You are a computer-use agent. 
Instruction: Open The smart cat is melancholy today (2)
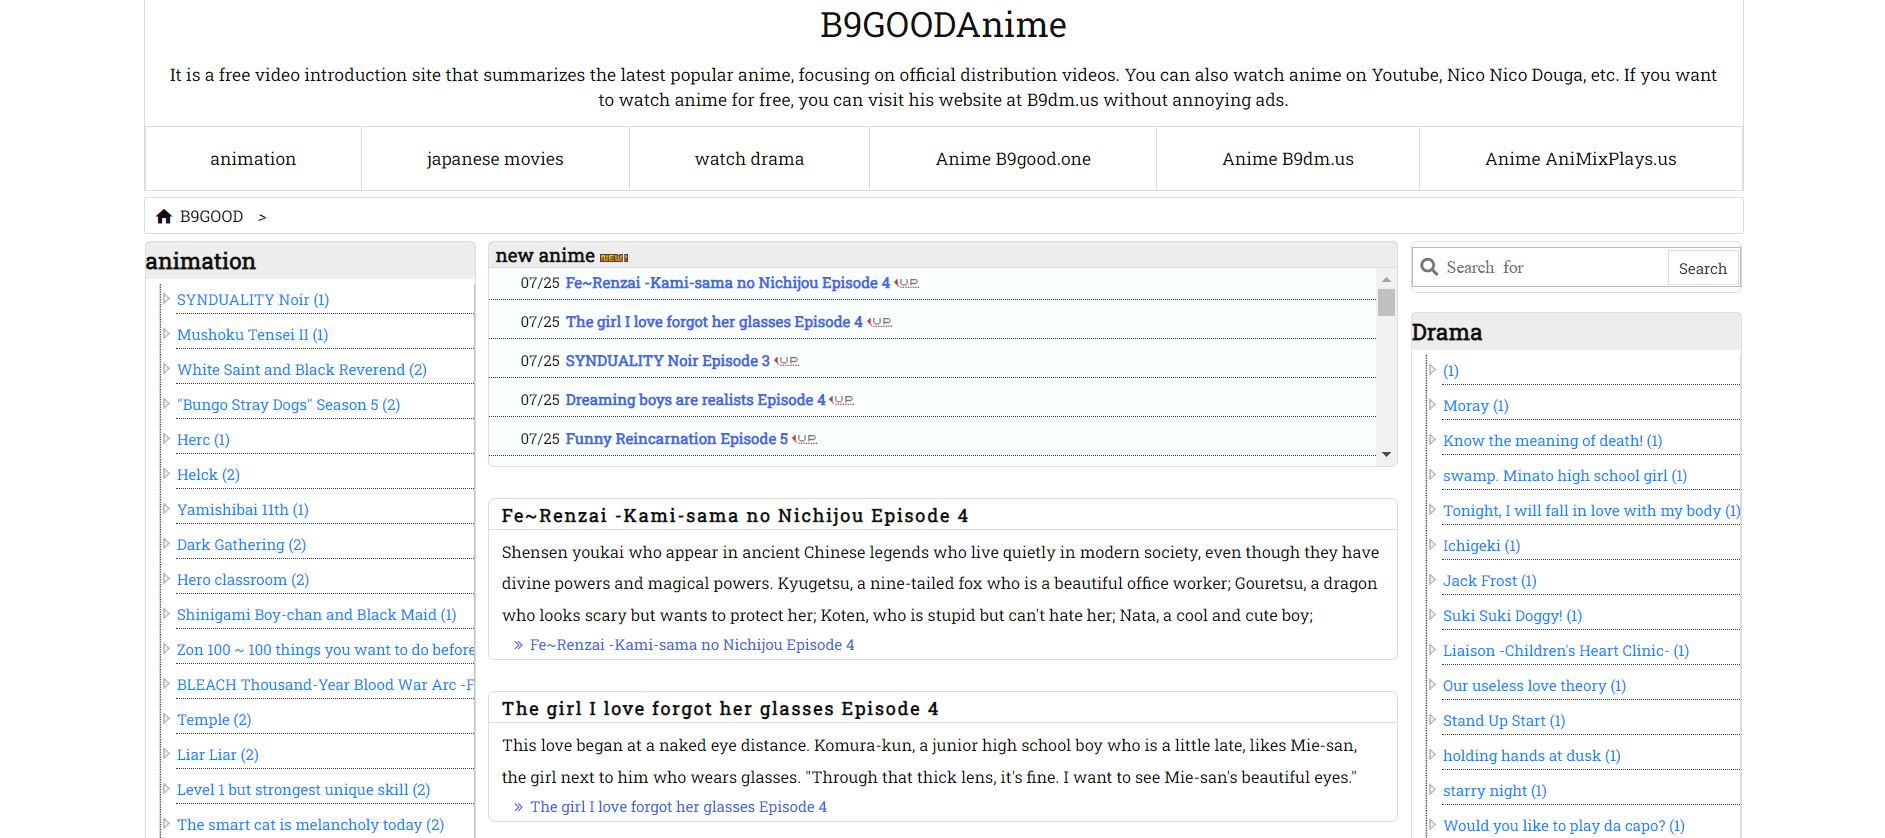[x=310, y=824]
